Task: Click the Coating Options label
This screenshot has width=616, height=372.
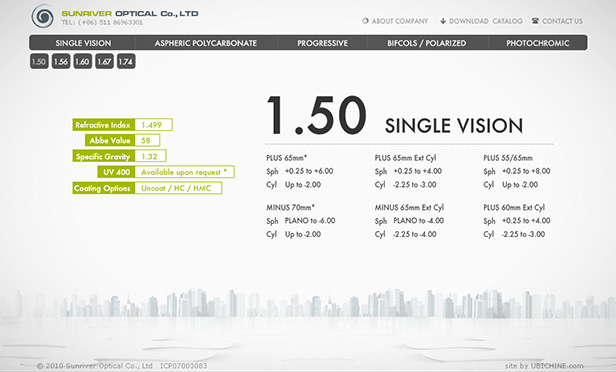Action: click(x=103, y=188)
